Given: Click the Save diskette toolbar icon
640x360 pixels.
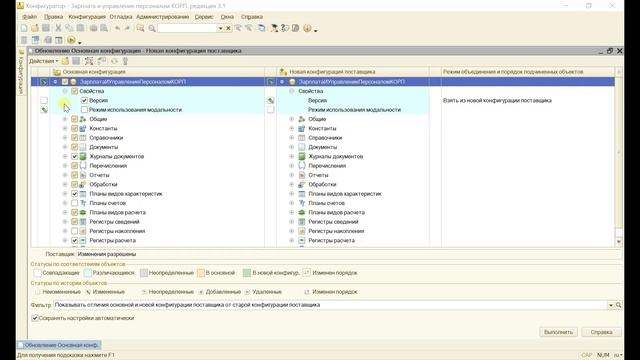Looking at the screenshot, I should 46,28.
